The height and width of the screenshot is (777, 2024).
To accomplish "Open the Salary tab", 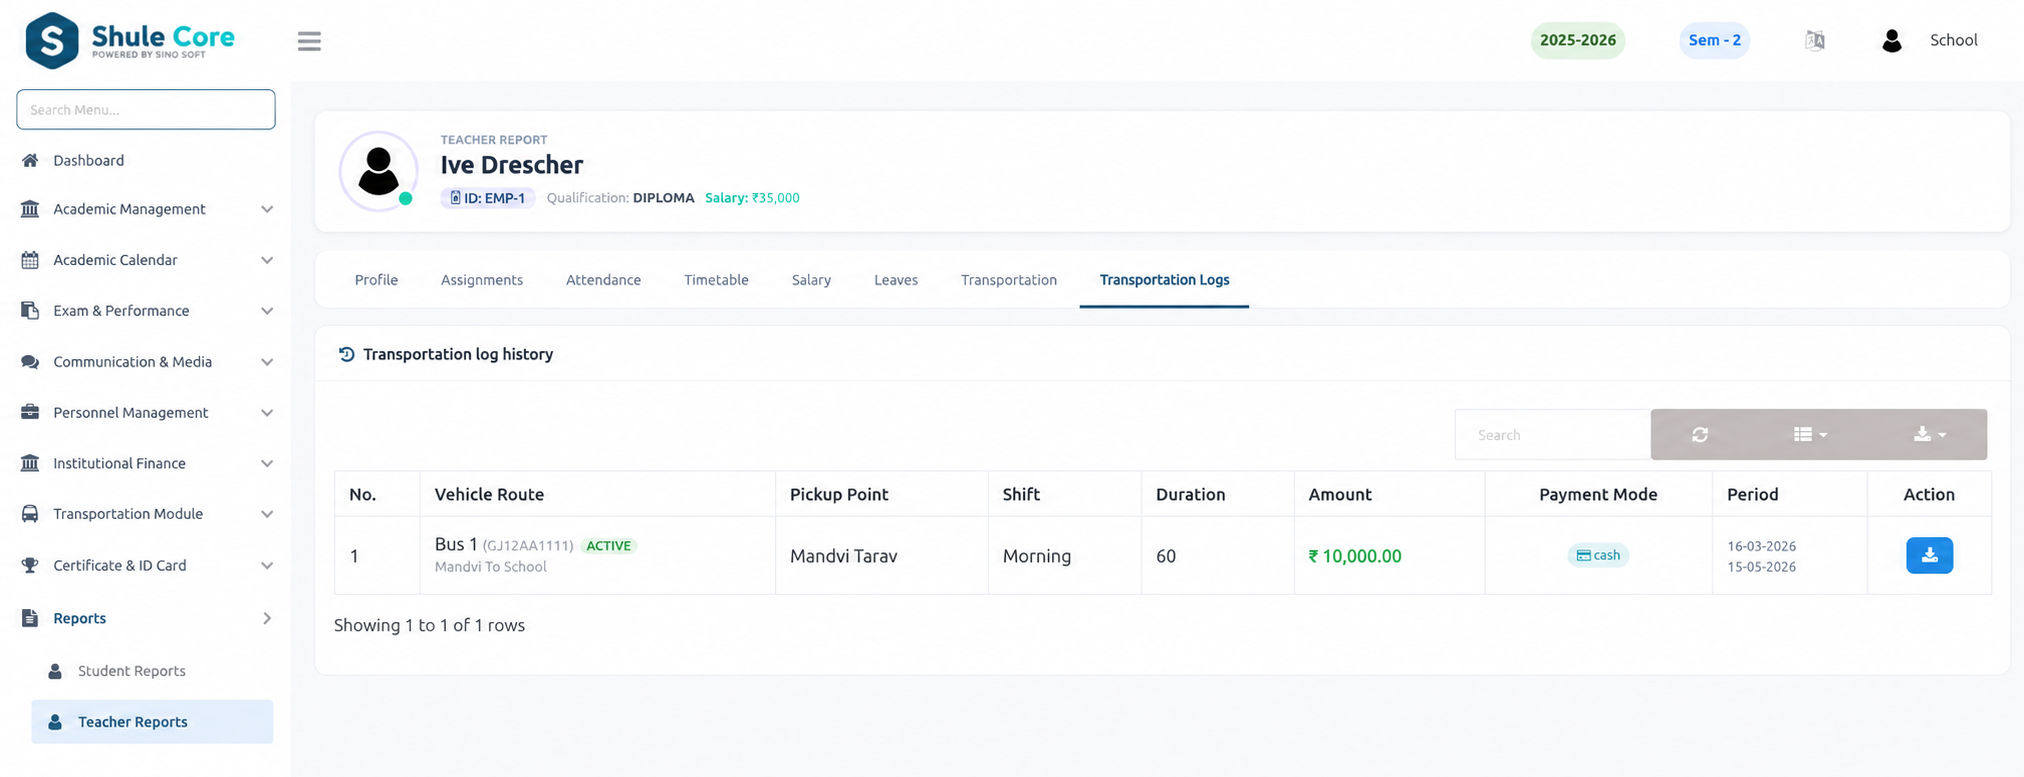I will [x=811, y=280].
